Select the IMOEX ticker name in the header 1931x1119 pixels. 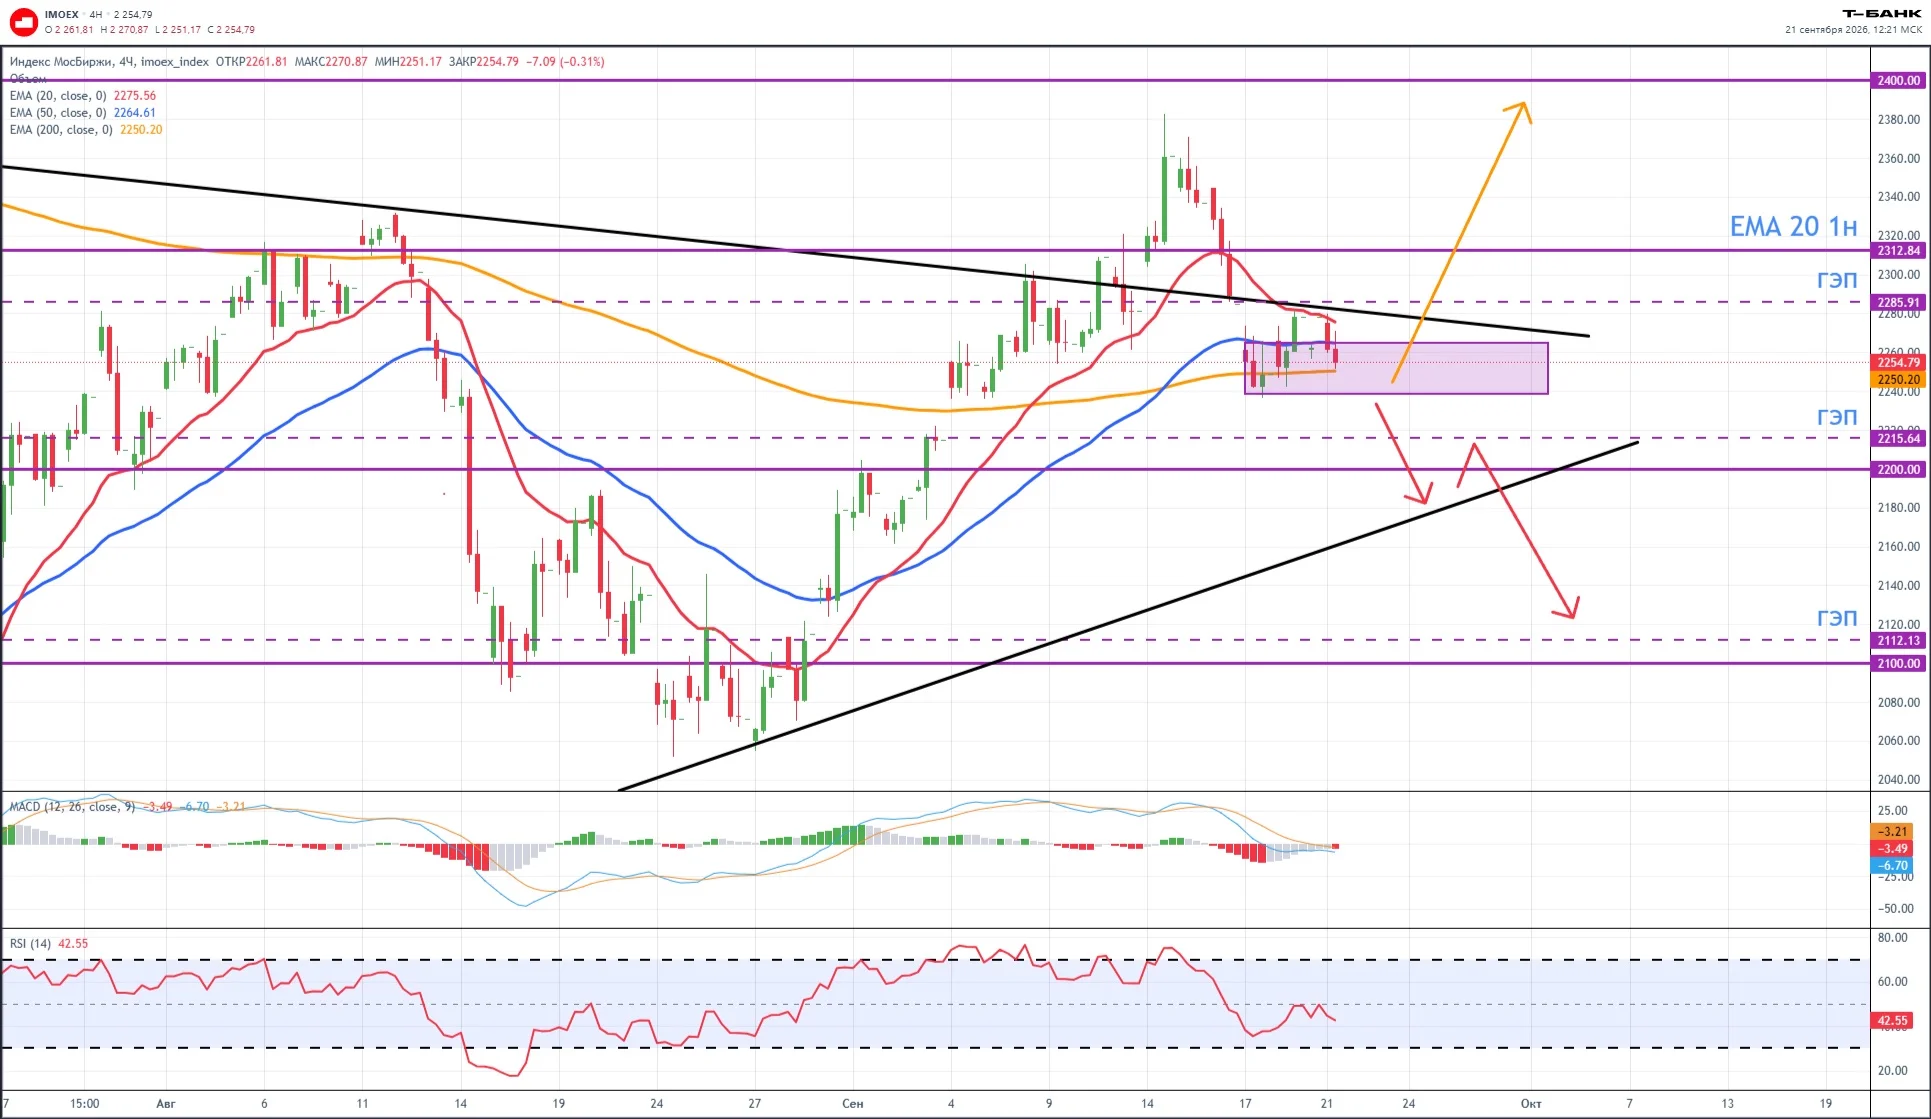pyautogui.click(x=62, y=14)
